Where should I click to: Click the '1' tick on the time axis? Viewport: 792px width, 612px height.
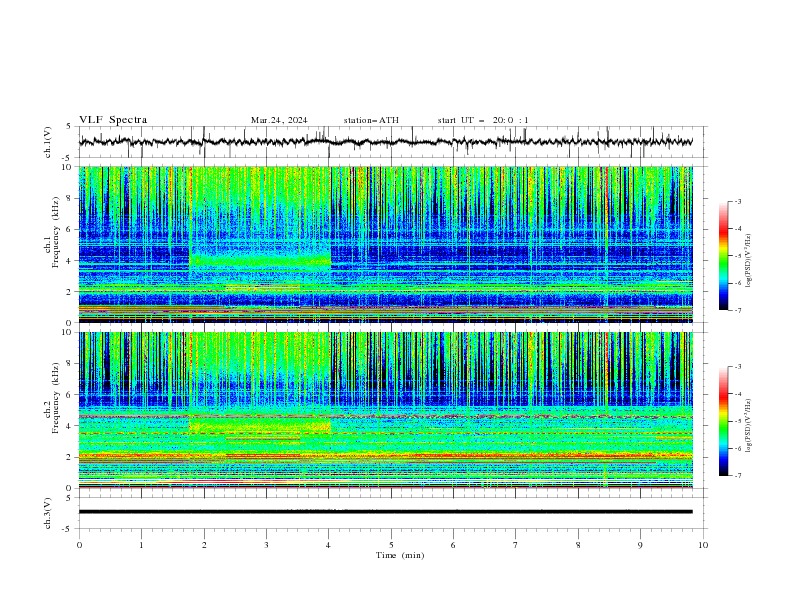coord(141,545)
